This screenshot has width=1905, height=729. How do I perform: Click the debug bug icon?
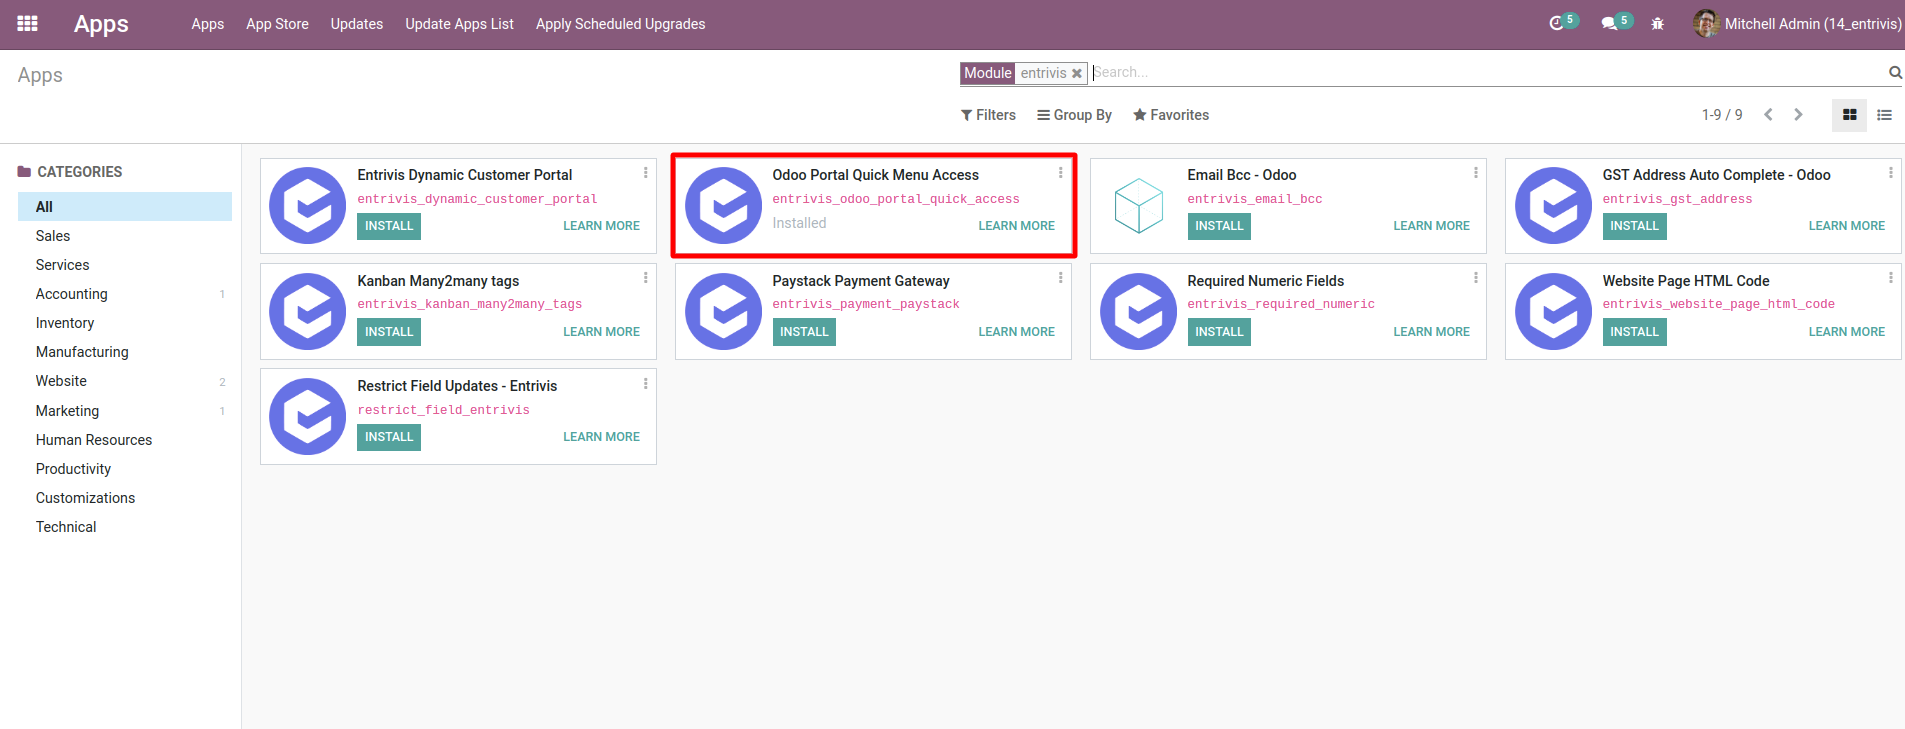click(1657, 24)
